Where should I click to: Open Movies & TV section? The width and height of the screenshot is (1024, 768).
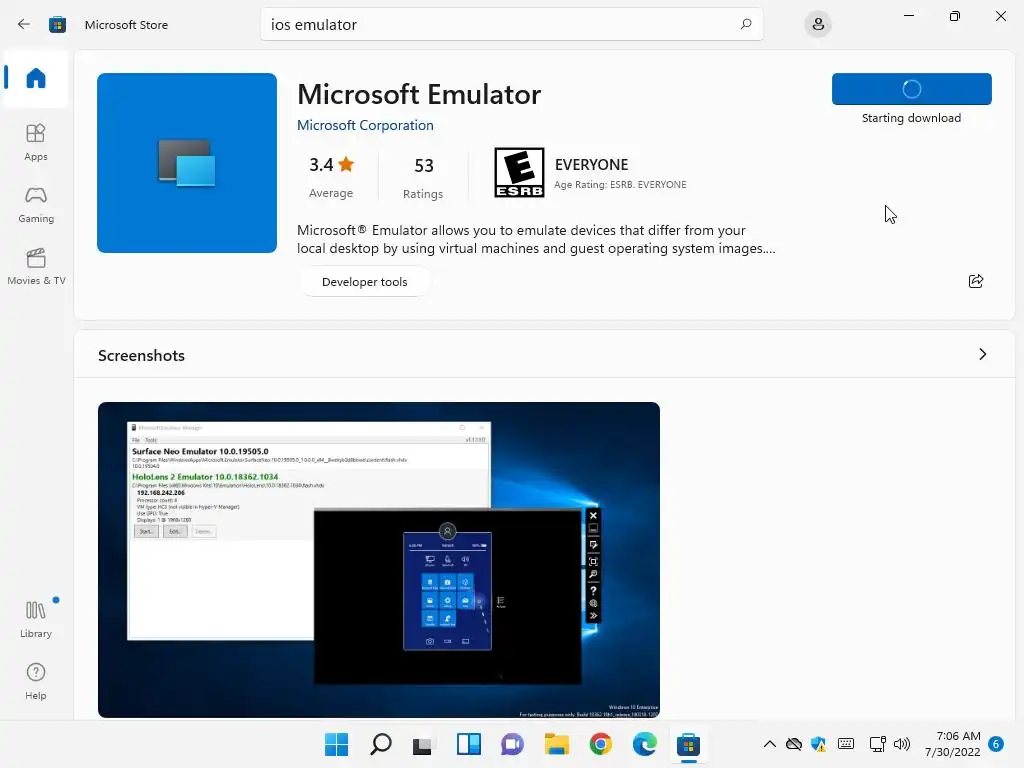[x=36, y=266]
